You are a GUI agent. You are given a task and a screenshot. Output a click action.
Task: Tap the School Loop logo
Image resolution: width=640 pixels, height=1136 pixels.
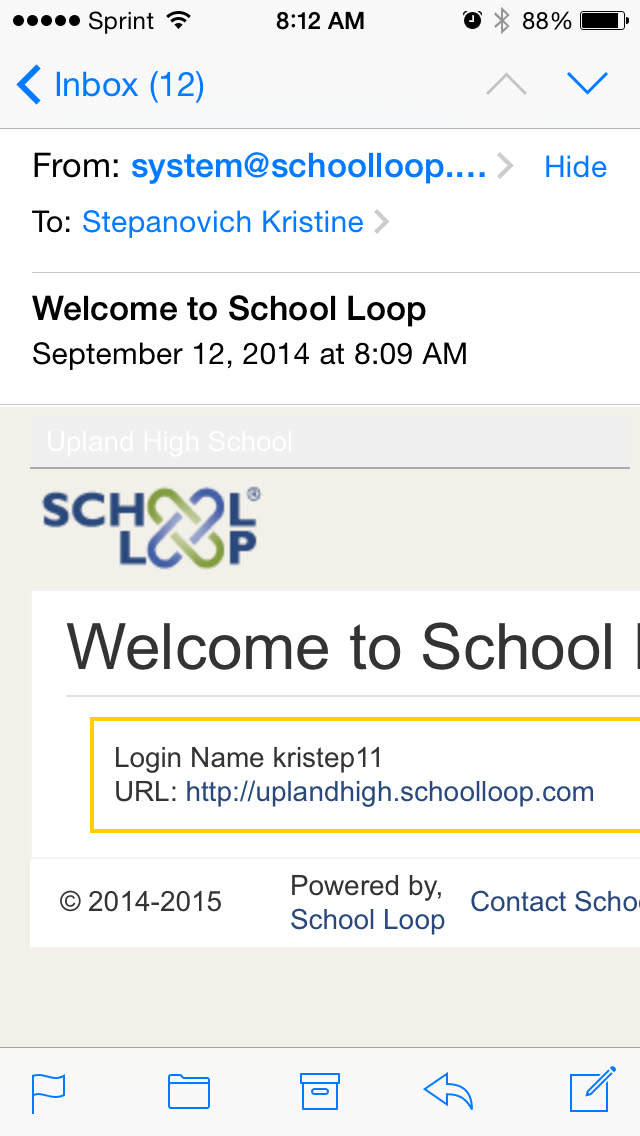(150, 527)
